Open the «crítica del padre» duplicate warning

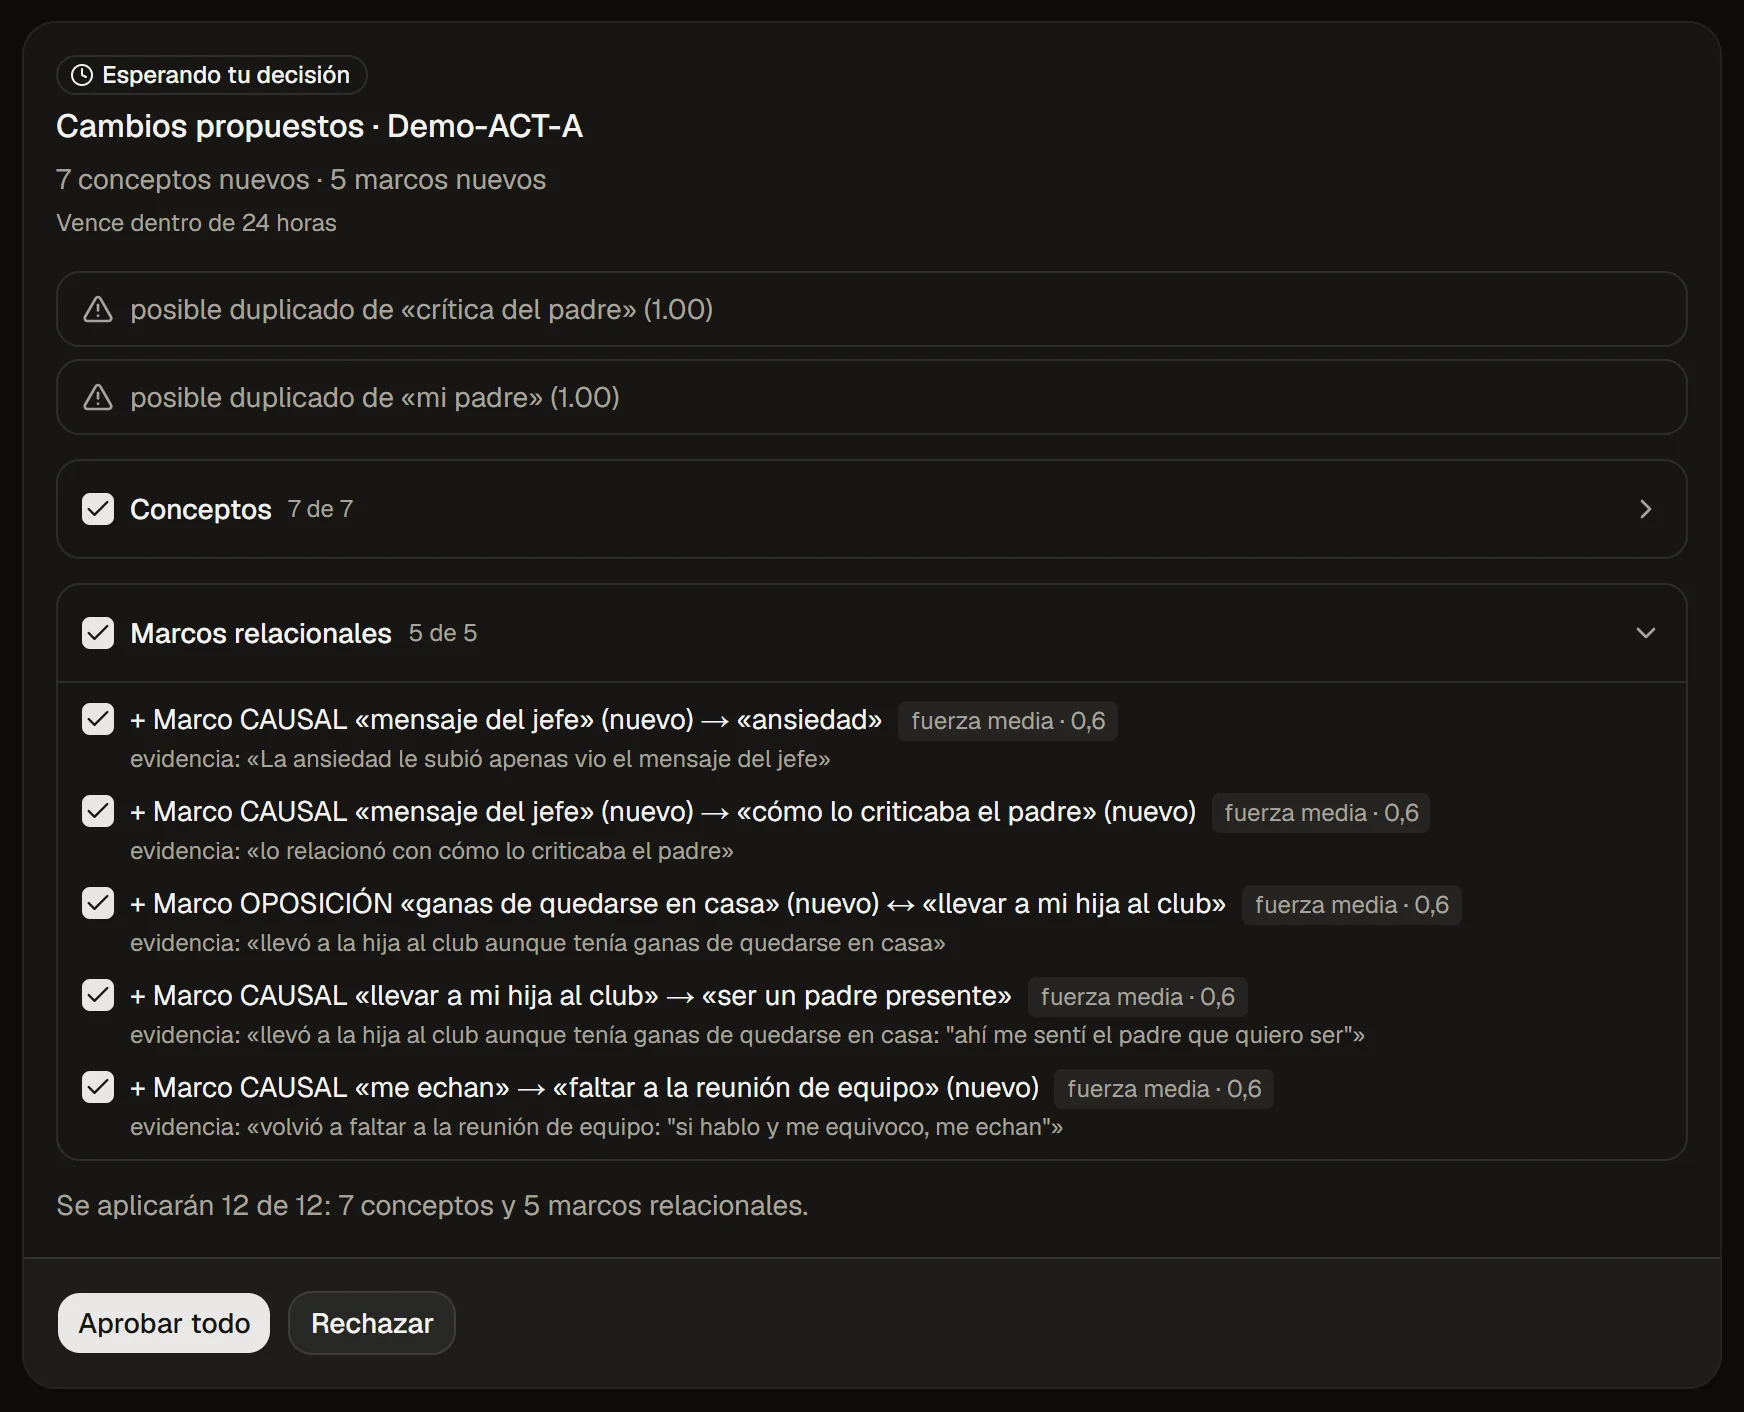[872, 310]
